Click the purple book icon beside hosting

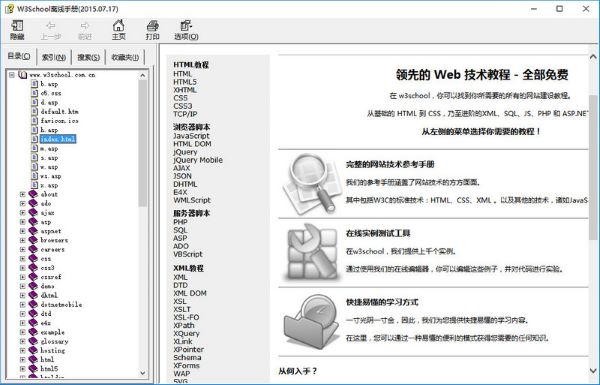(33, 350)
